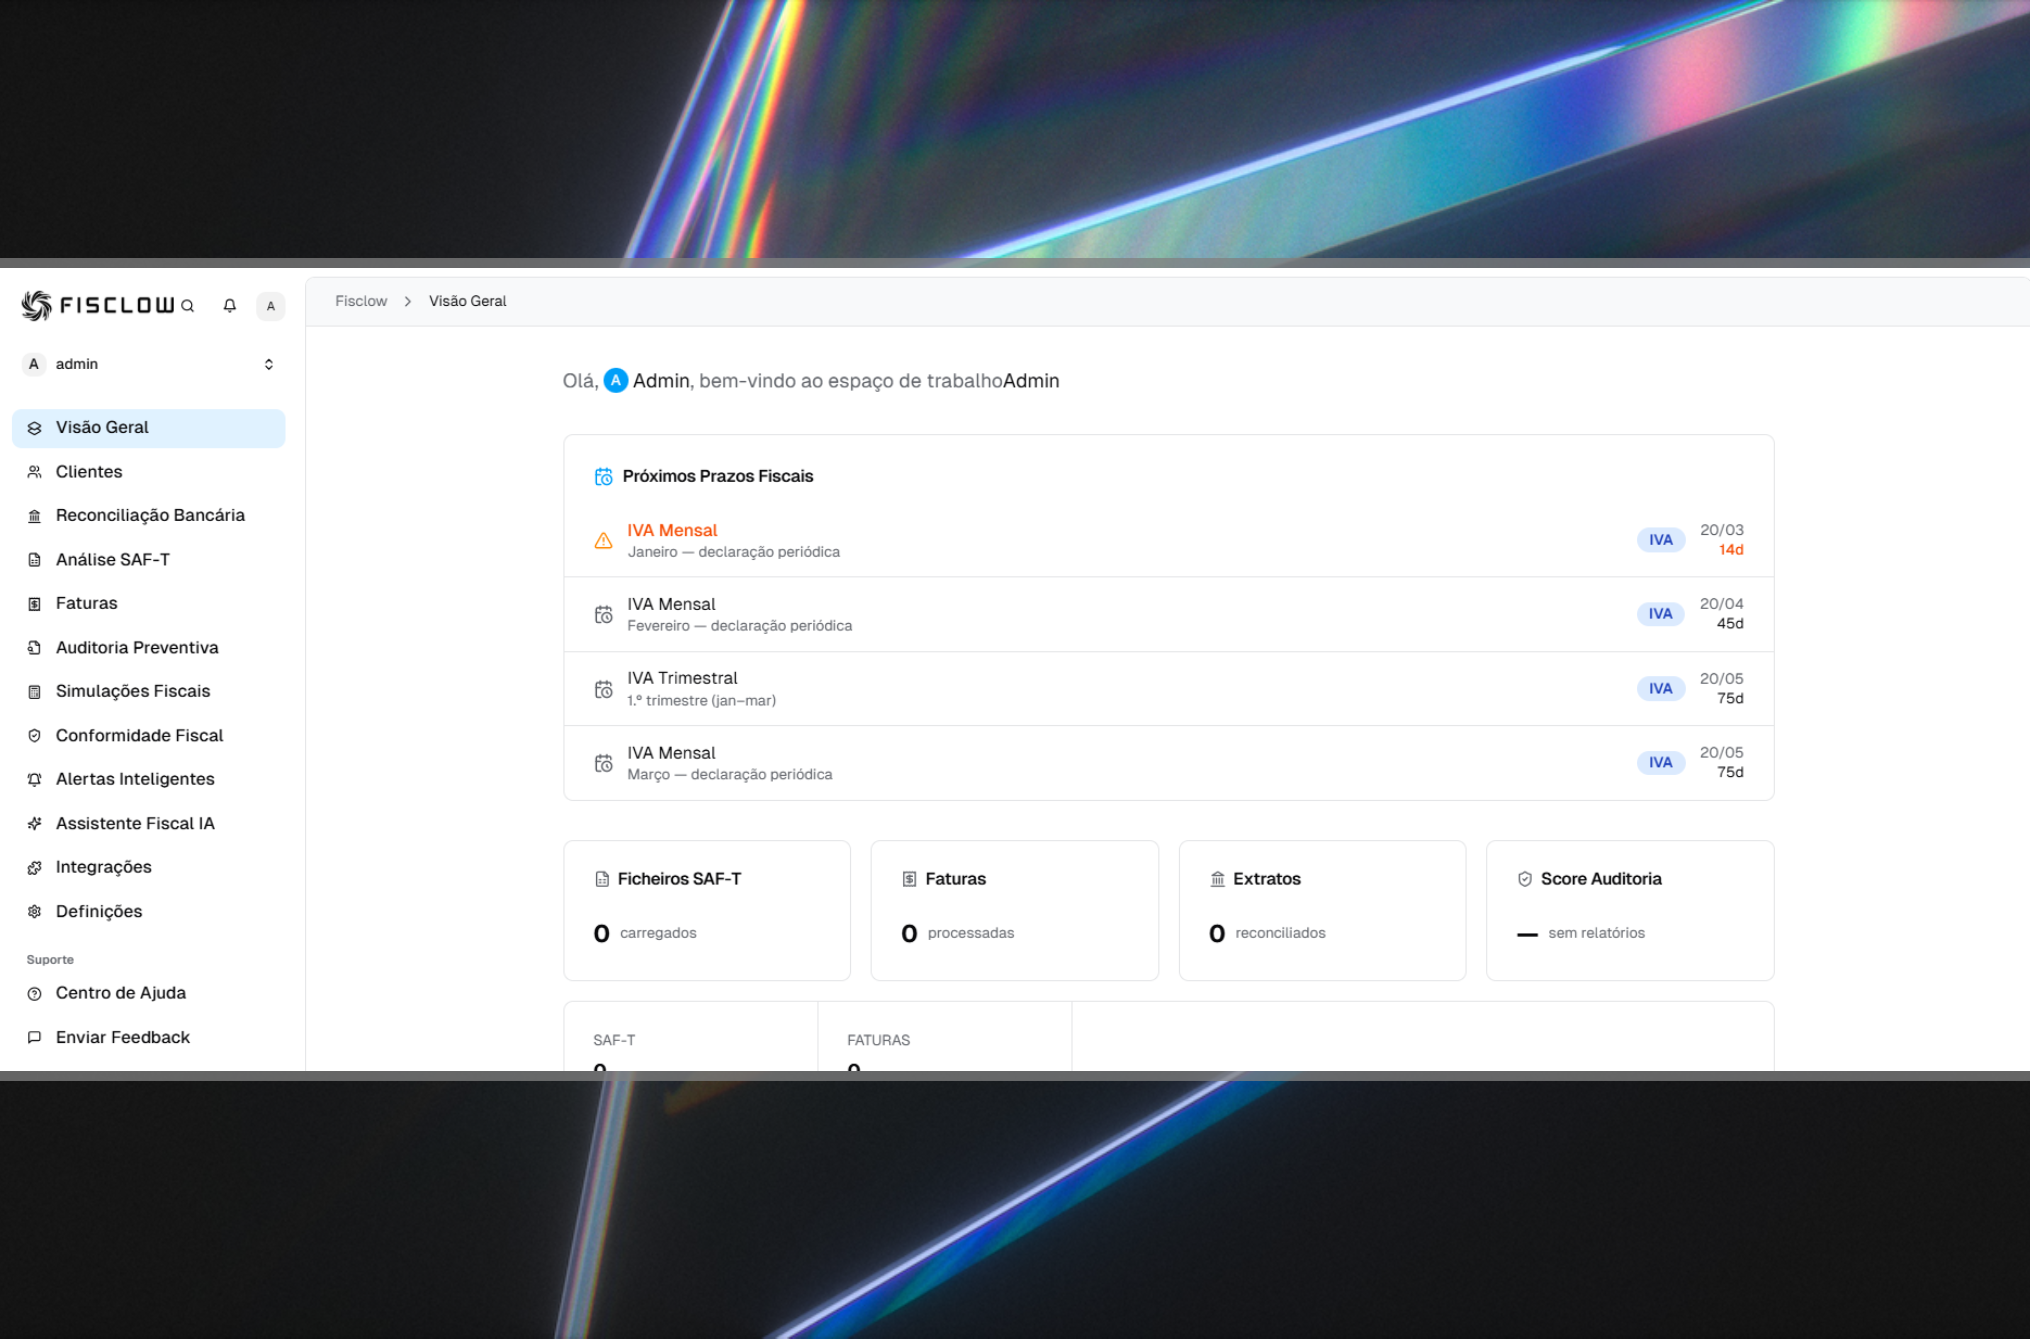Image resolution: width=2030 pixels, height=1339 pixels.
Task: Click the user avatar icon in sidebar header
Action: tap(270, 306)
